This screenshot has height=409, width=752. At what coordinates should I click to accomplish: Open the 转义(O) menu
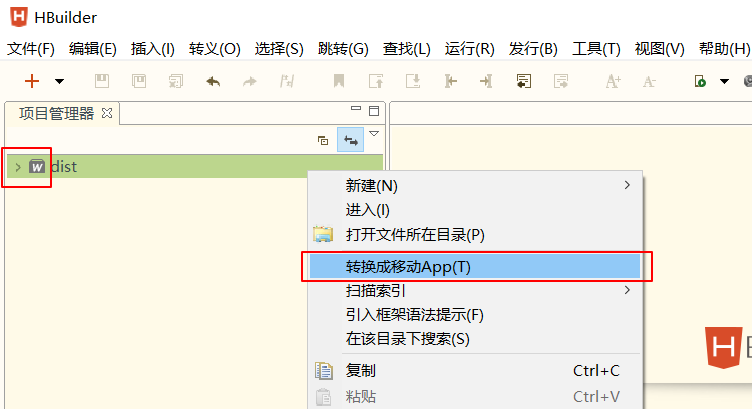tap(214, 49)
